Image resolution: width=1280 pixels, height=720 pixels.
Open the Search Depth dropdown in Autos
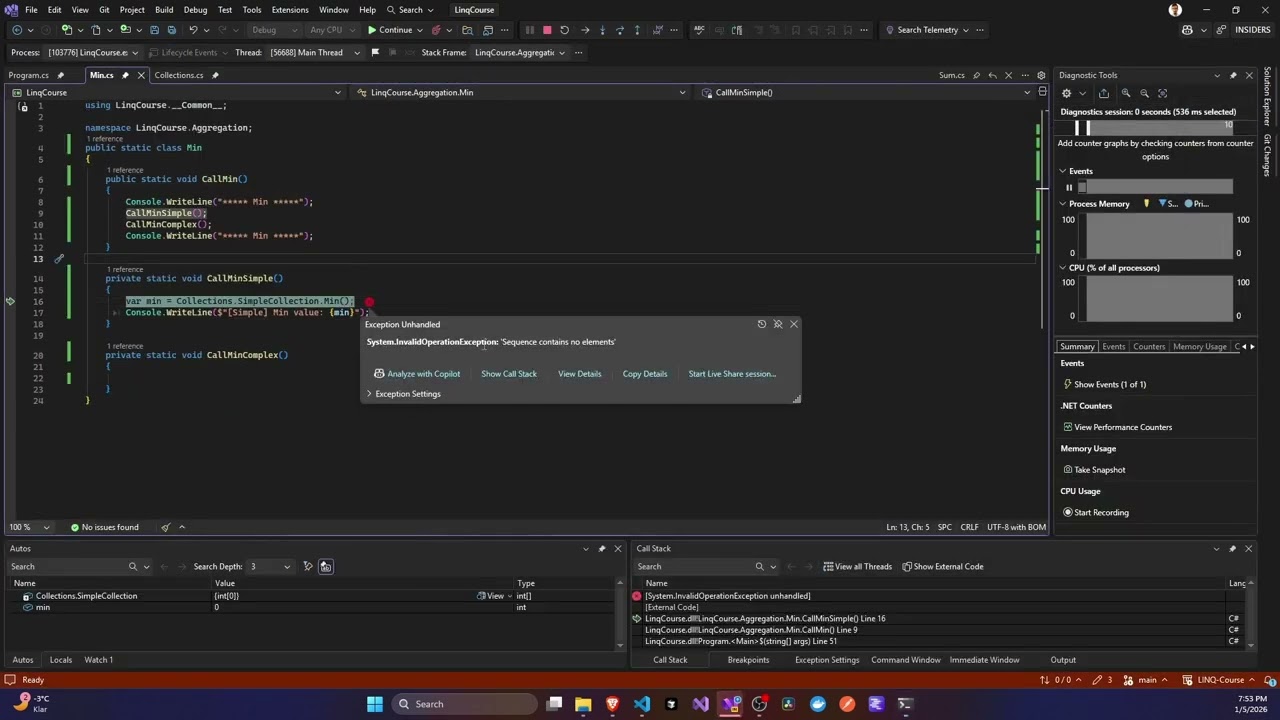click(x=270, y=566)
